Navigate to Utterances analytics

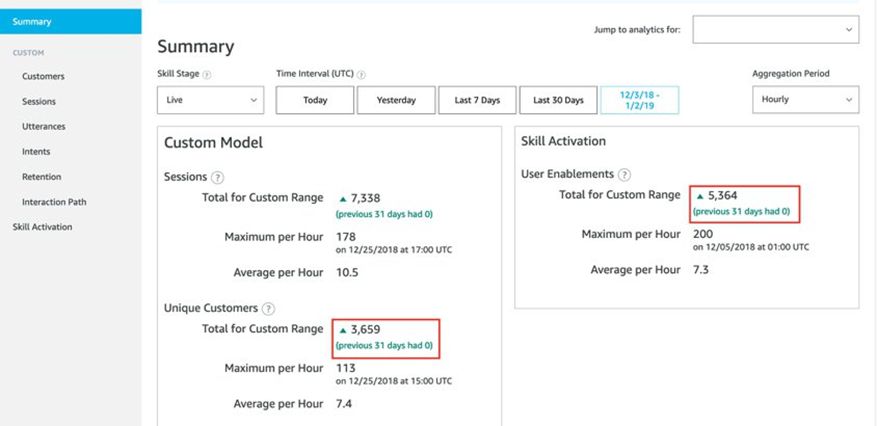[x=44, y=127]
